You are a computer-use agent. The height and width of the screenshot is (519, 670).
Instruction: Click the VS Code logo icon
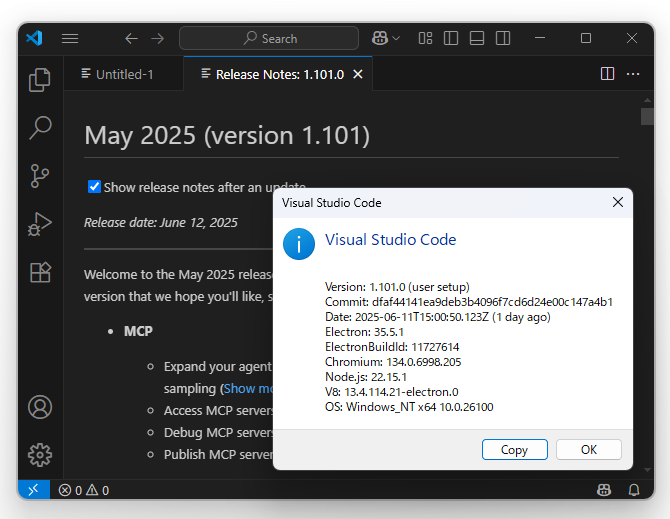pos(34,38)
